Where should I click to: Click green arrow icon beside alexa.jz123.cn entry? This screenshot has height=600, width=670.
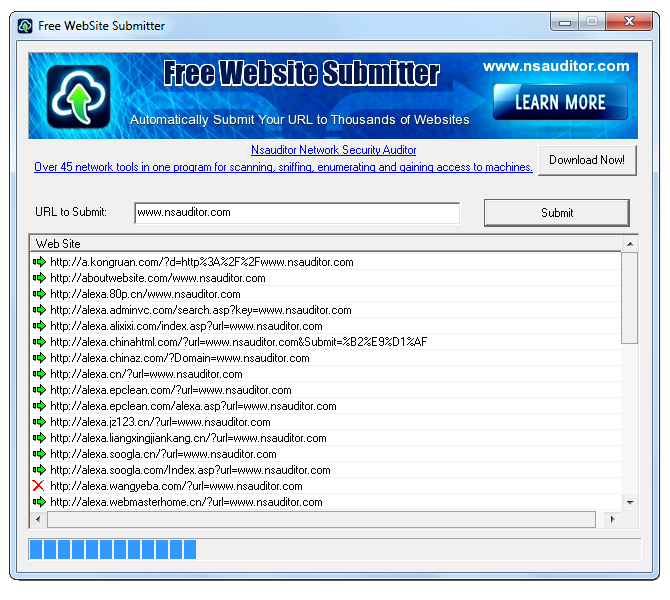[x=39, y=422]
